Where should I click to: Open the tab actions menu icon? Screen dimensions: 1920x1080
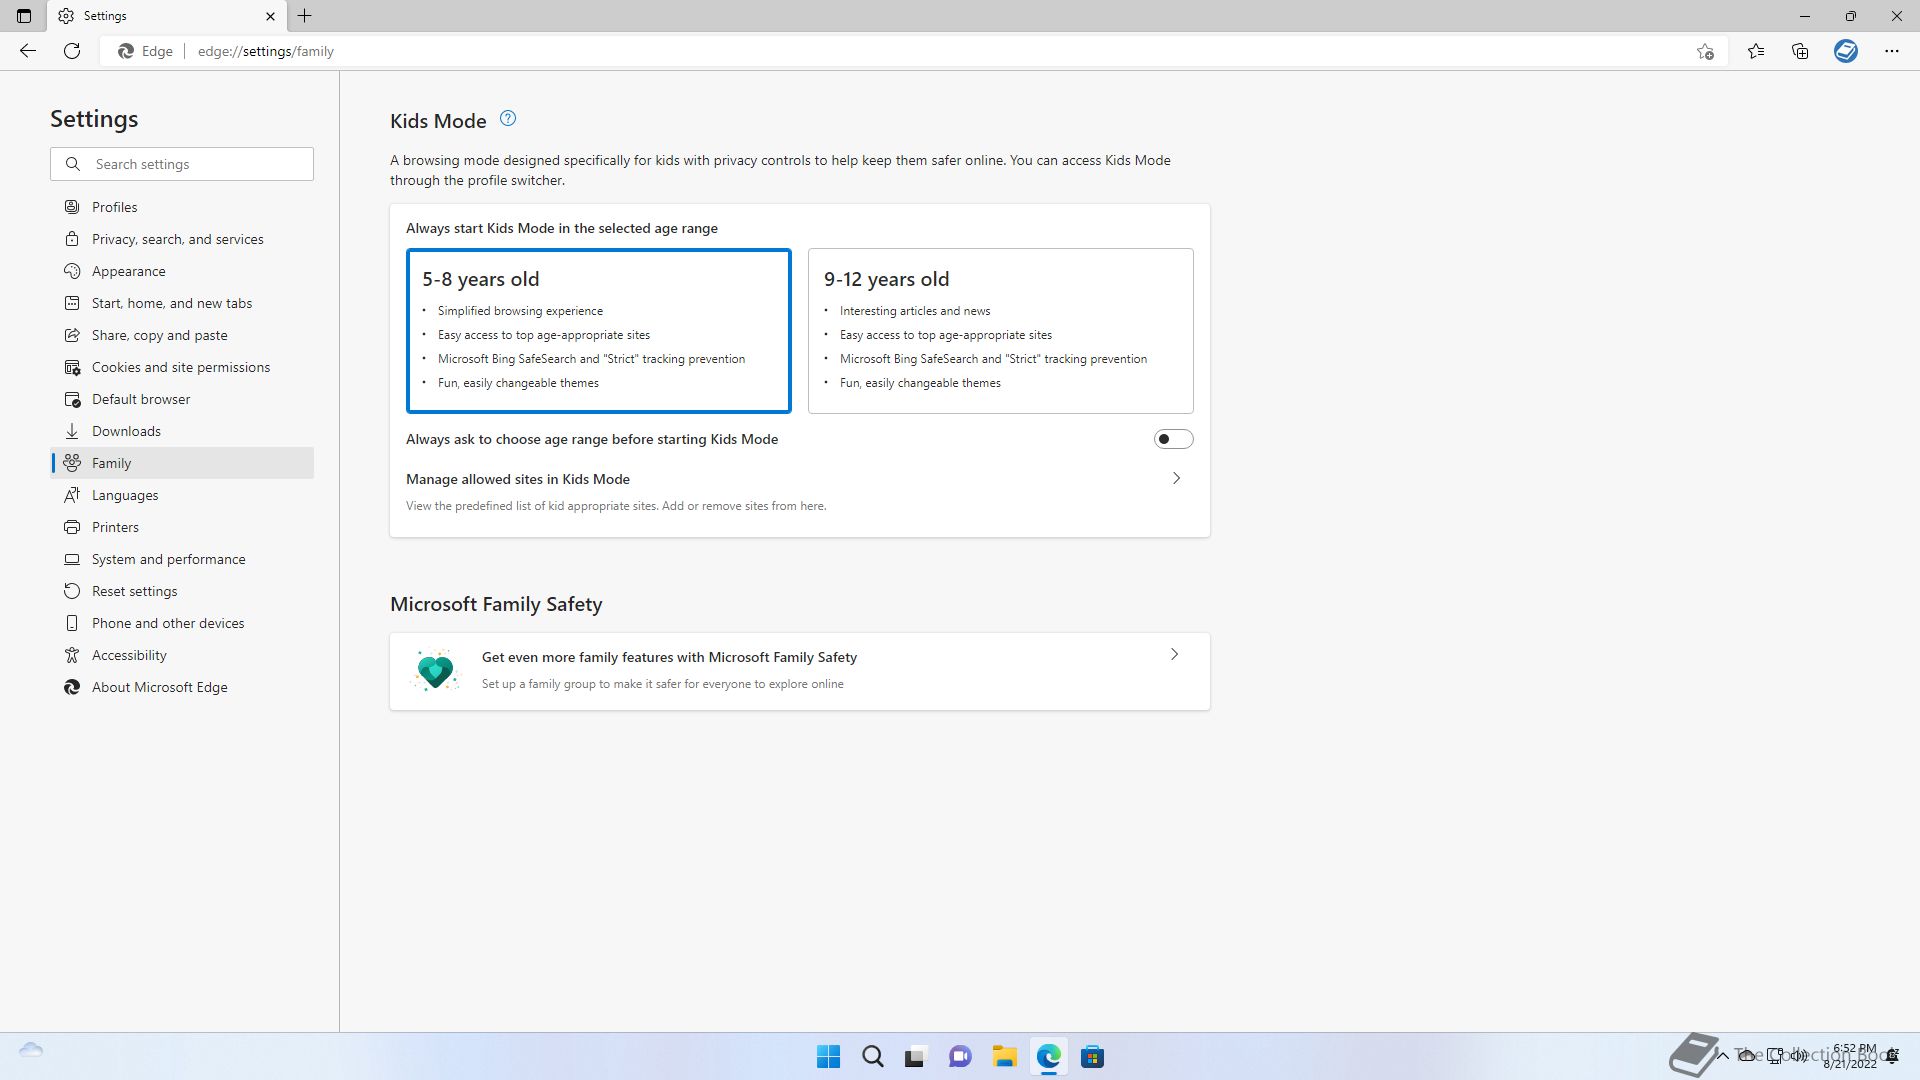tap(24, 16)
